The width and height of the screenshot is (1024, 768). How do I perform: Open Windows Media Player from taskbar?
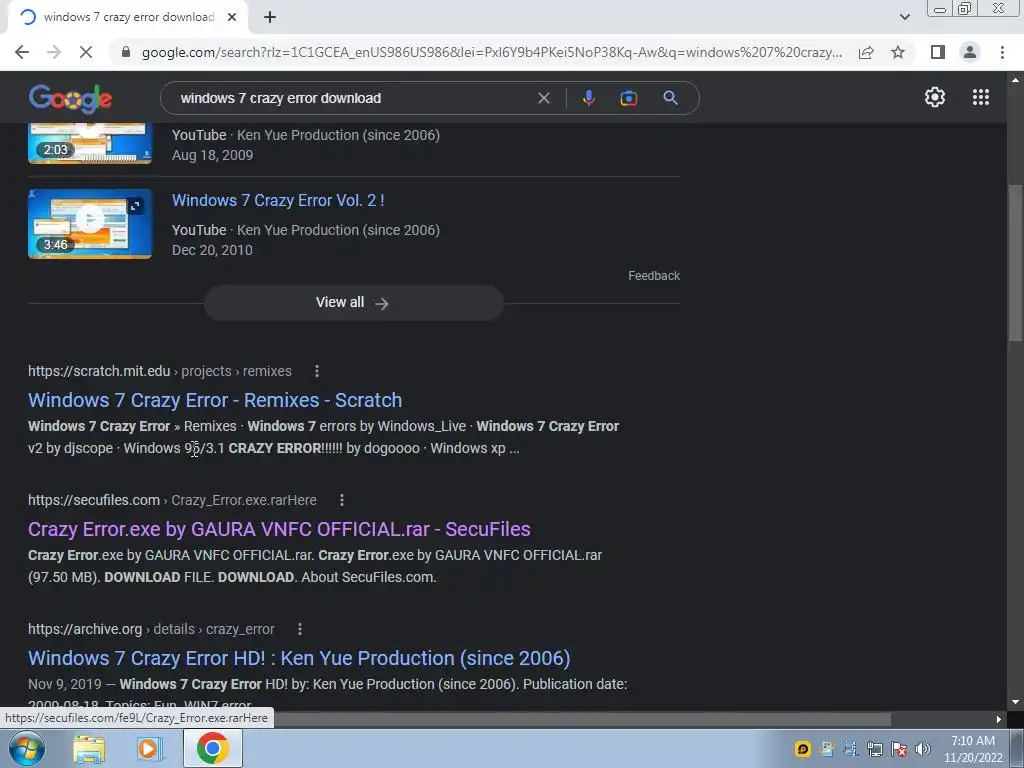pos(149,748)
